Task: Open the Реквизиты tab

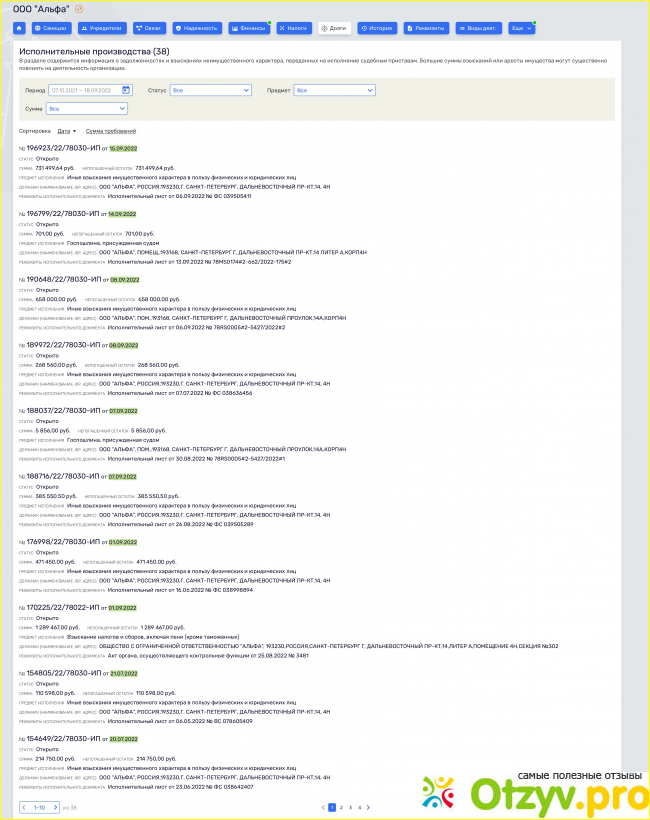Action: (426, 28)
